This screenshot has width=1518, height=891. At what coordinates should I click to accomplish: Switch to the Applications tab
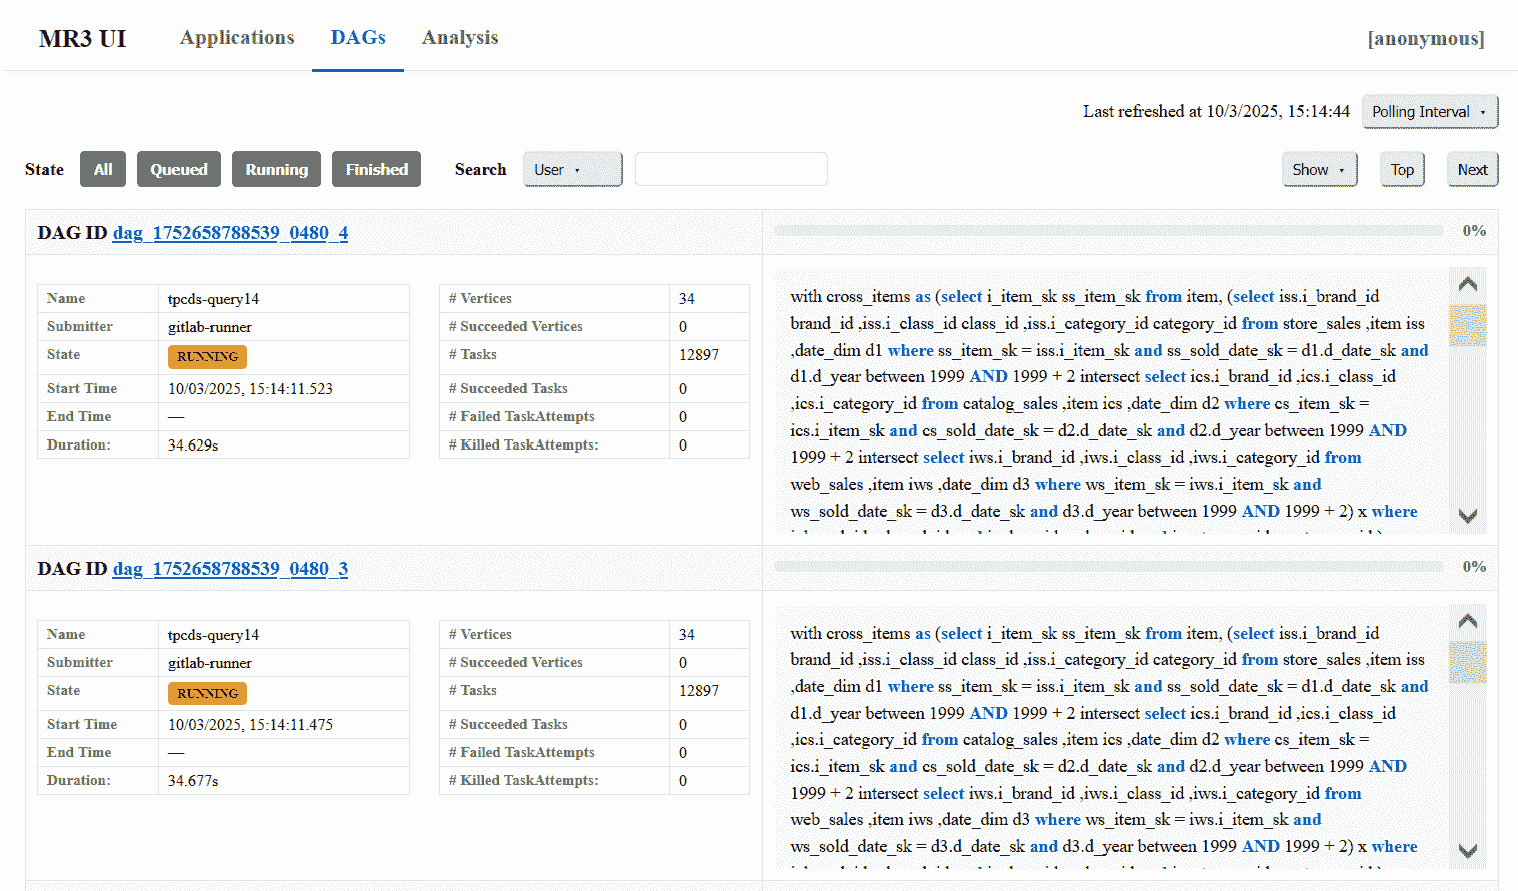click(x=237, y=38)
